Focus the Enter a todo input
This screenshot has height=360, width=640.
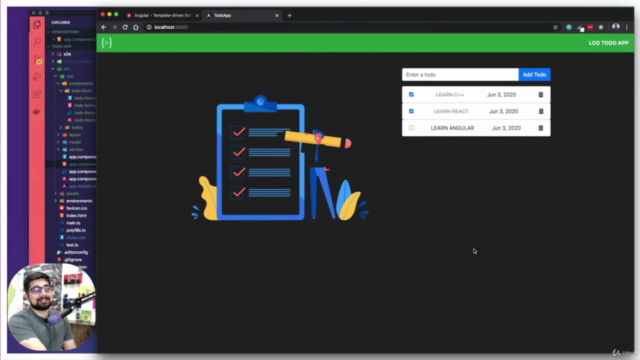460,75
